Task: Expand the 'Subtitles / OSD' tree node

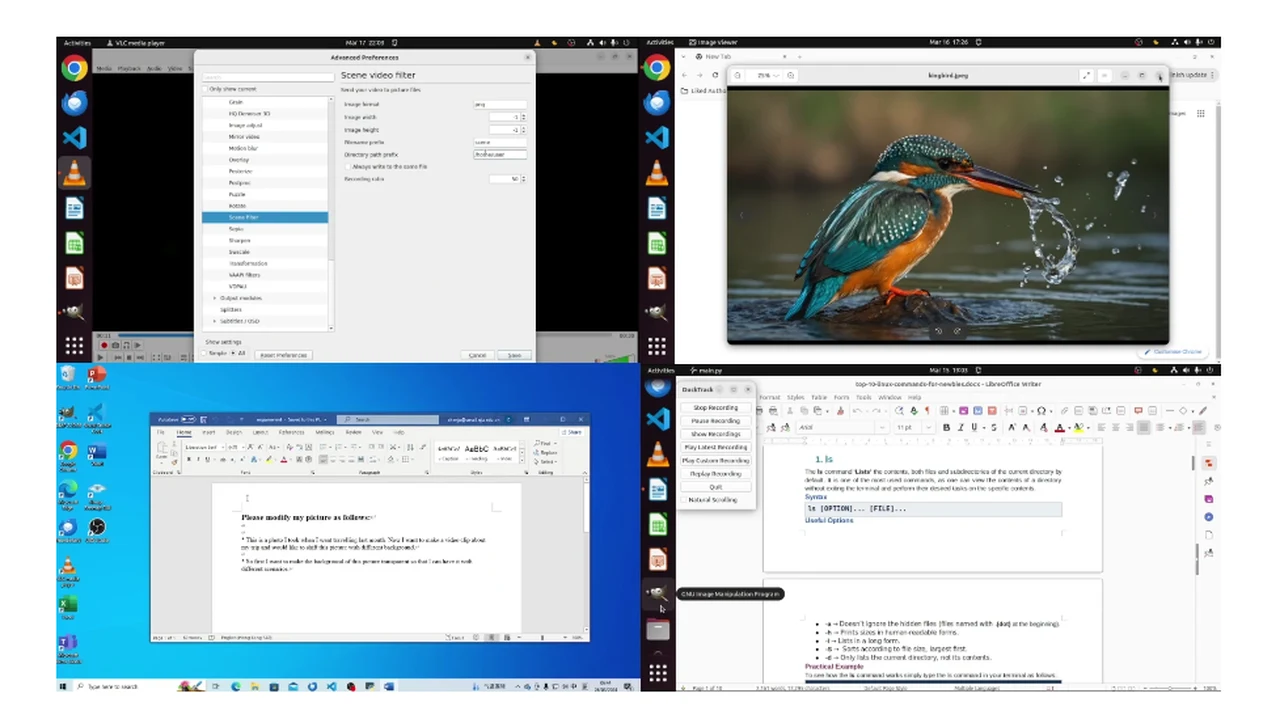Action: 215,321
